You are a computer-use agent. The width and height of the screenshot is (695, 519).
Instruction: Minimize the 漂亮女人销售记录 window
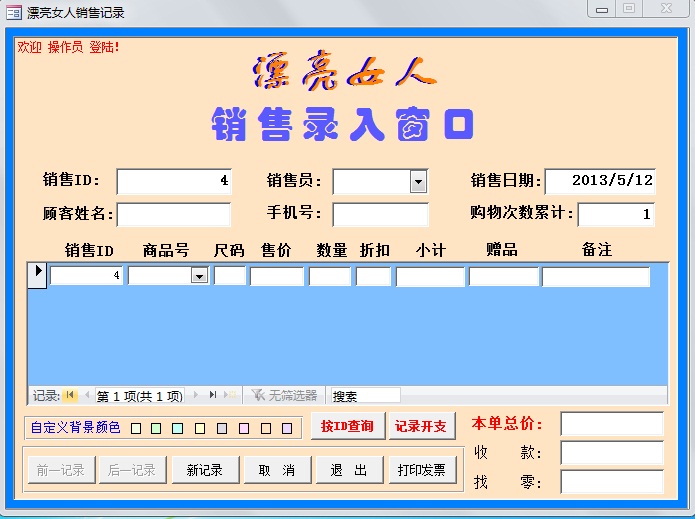pyautogui.click(x=601, y=9)
